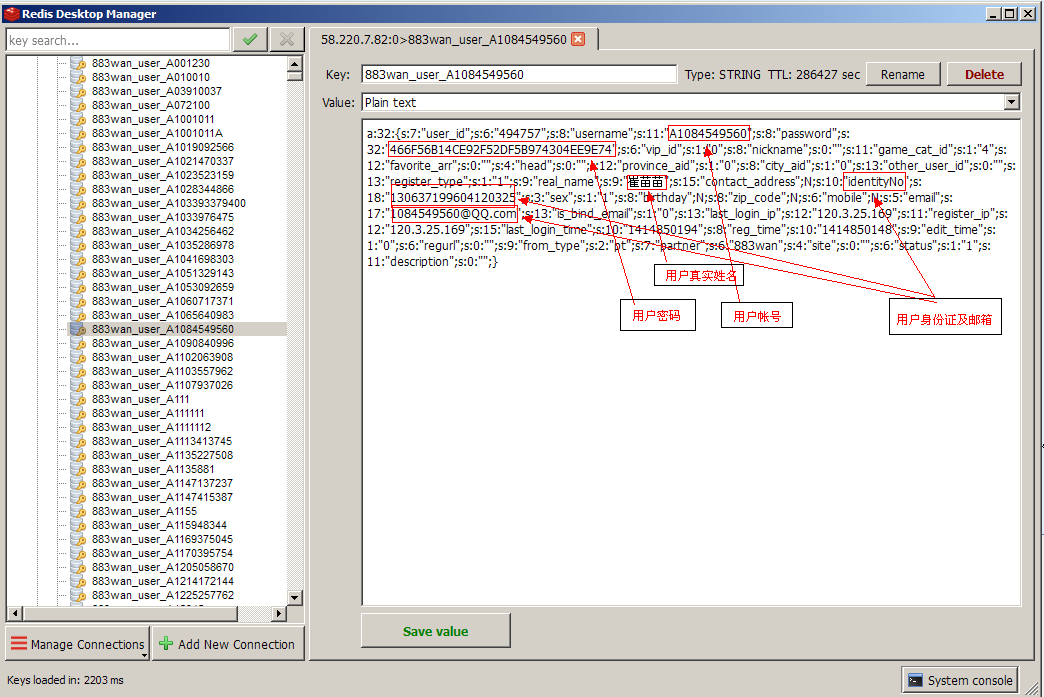Viewport: 1044px width, 697px height.
Task: Click the key tree scroll up arrow
Action: pos(295,64)
